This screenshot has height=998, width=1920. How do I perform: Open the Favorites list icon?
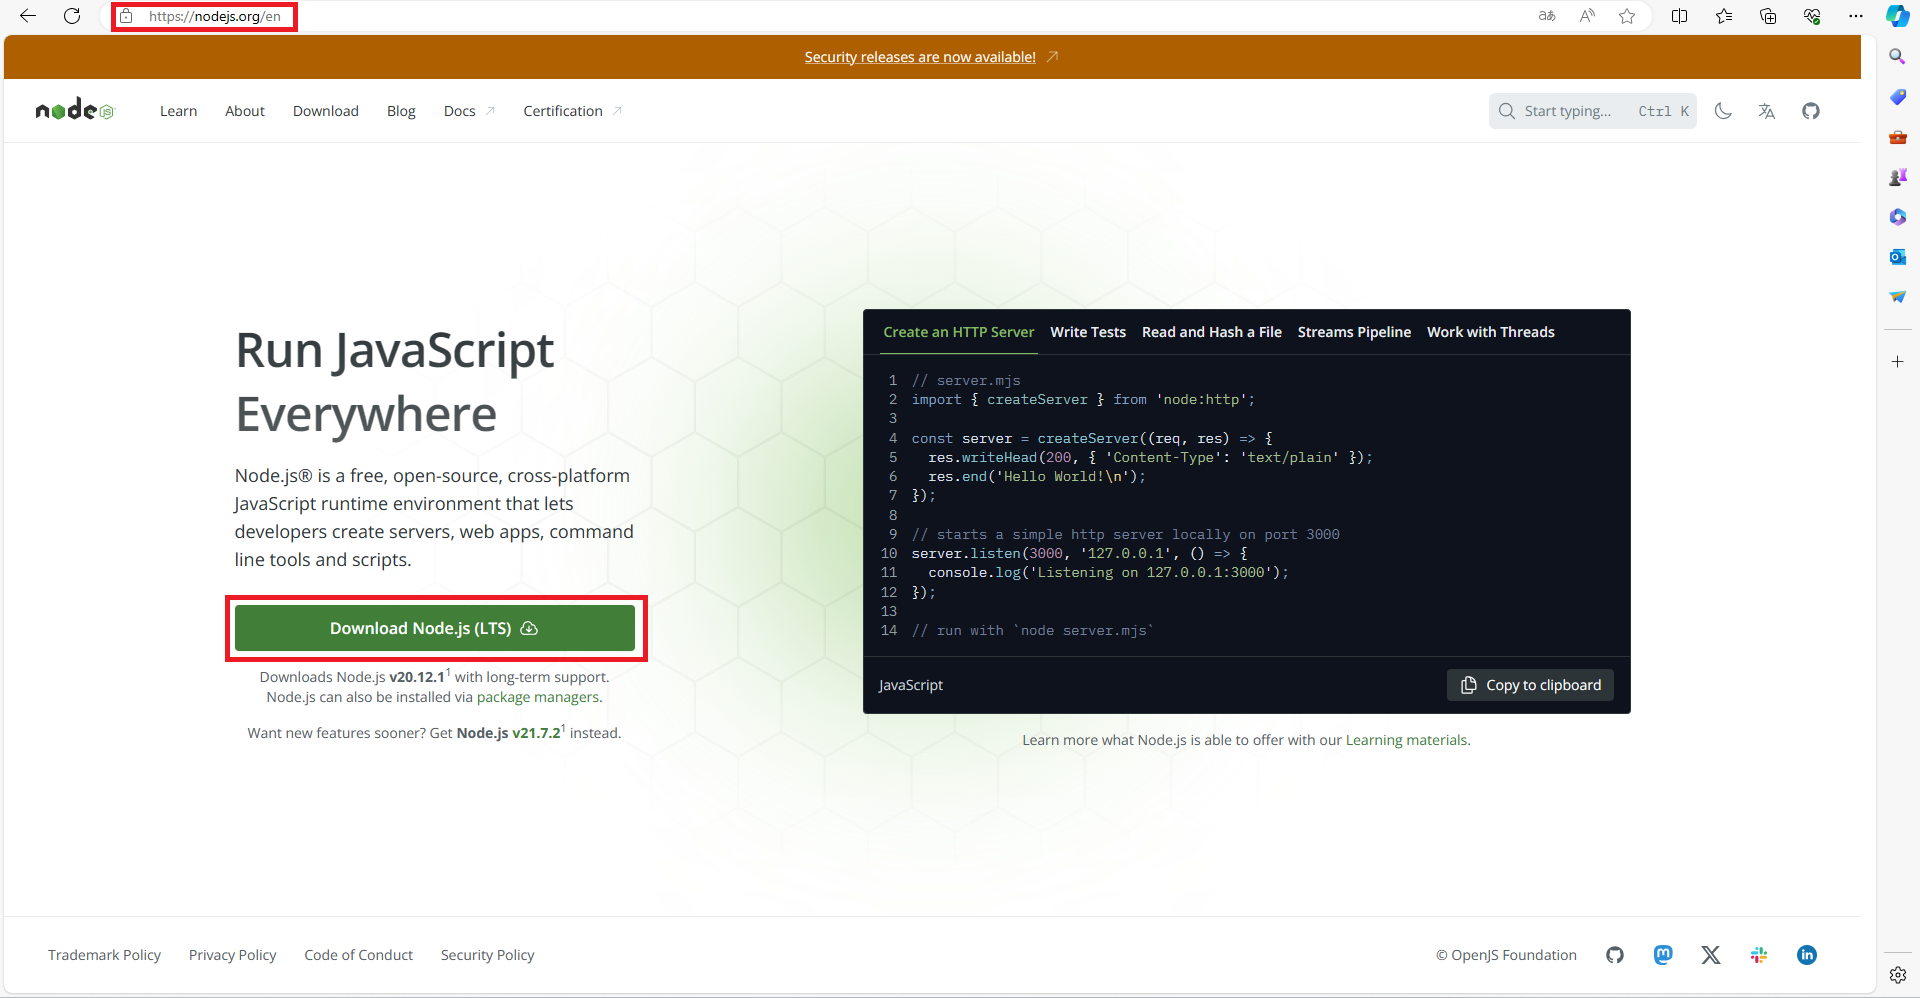click(1724, 16)
